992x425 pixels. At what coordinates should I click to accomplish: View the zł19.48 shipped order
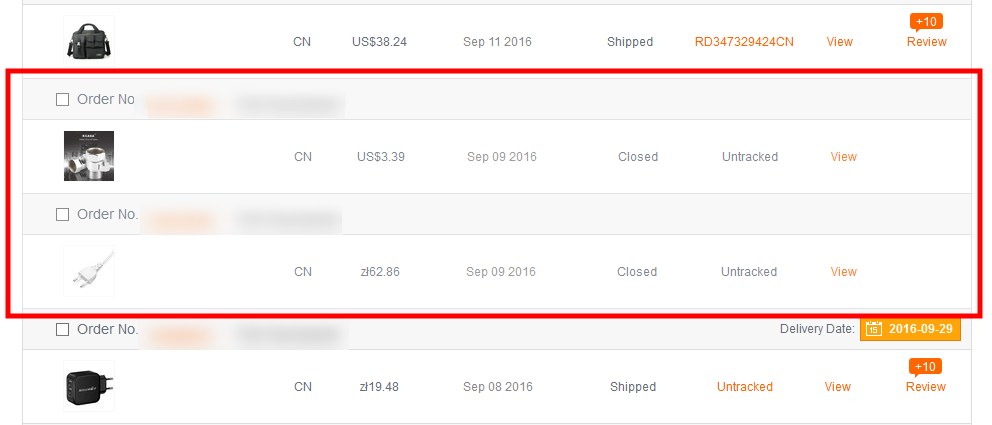pyautogui.click(x=837, y=387)
